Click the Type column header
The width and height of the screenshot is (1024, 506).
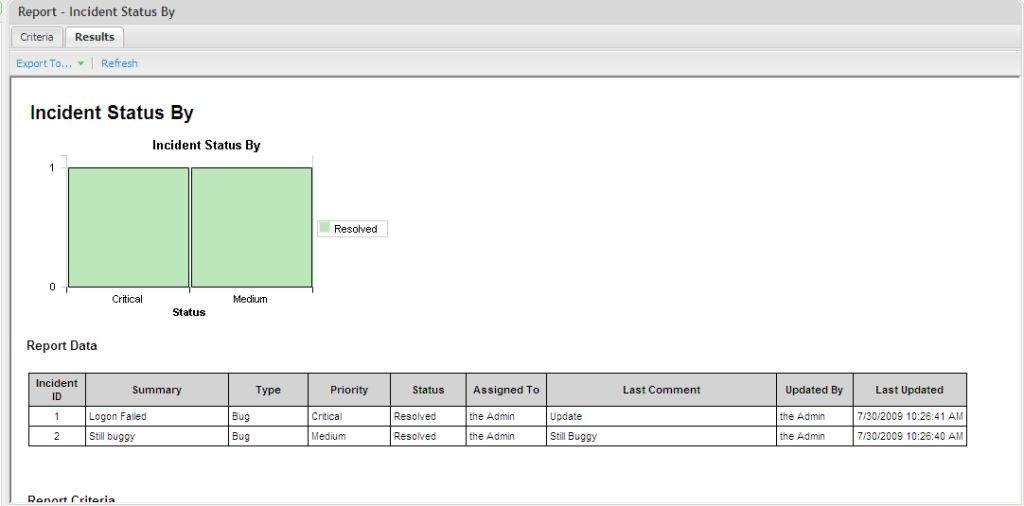pyautogui.click(x=268, y=390)
